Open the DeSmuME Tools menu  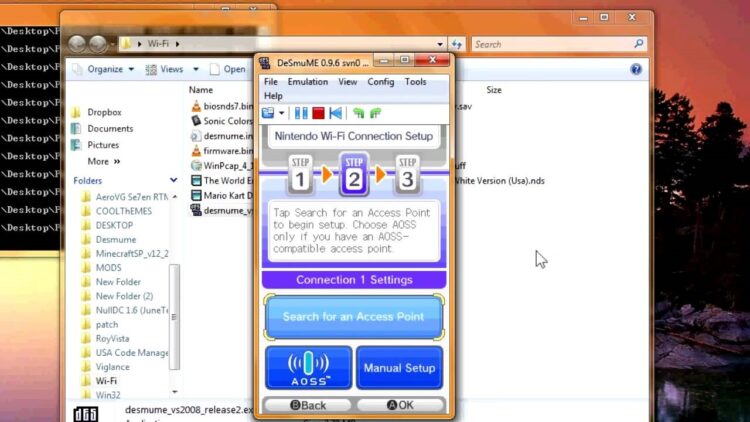coord(415,82)
